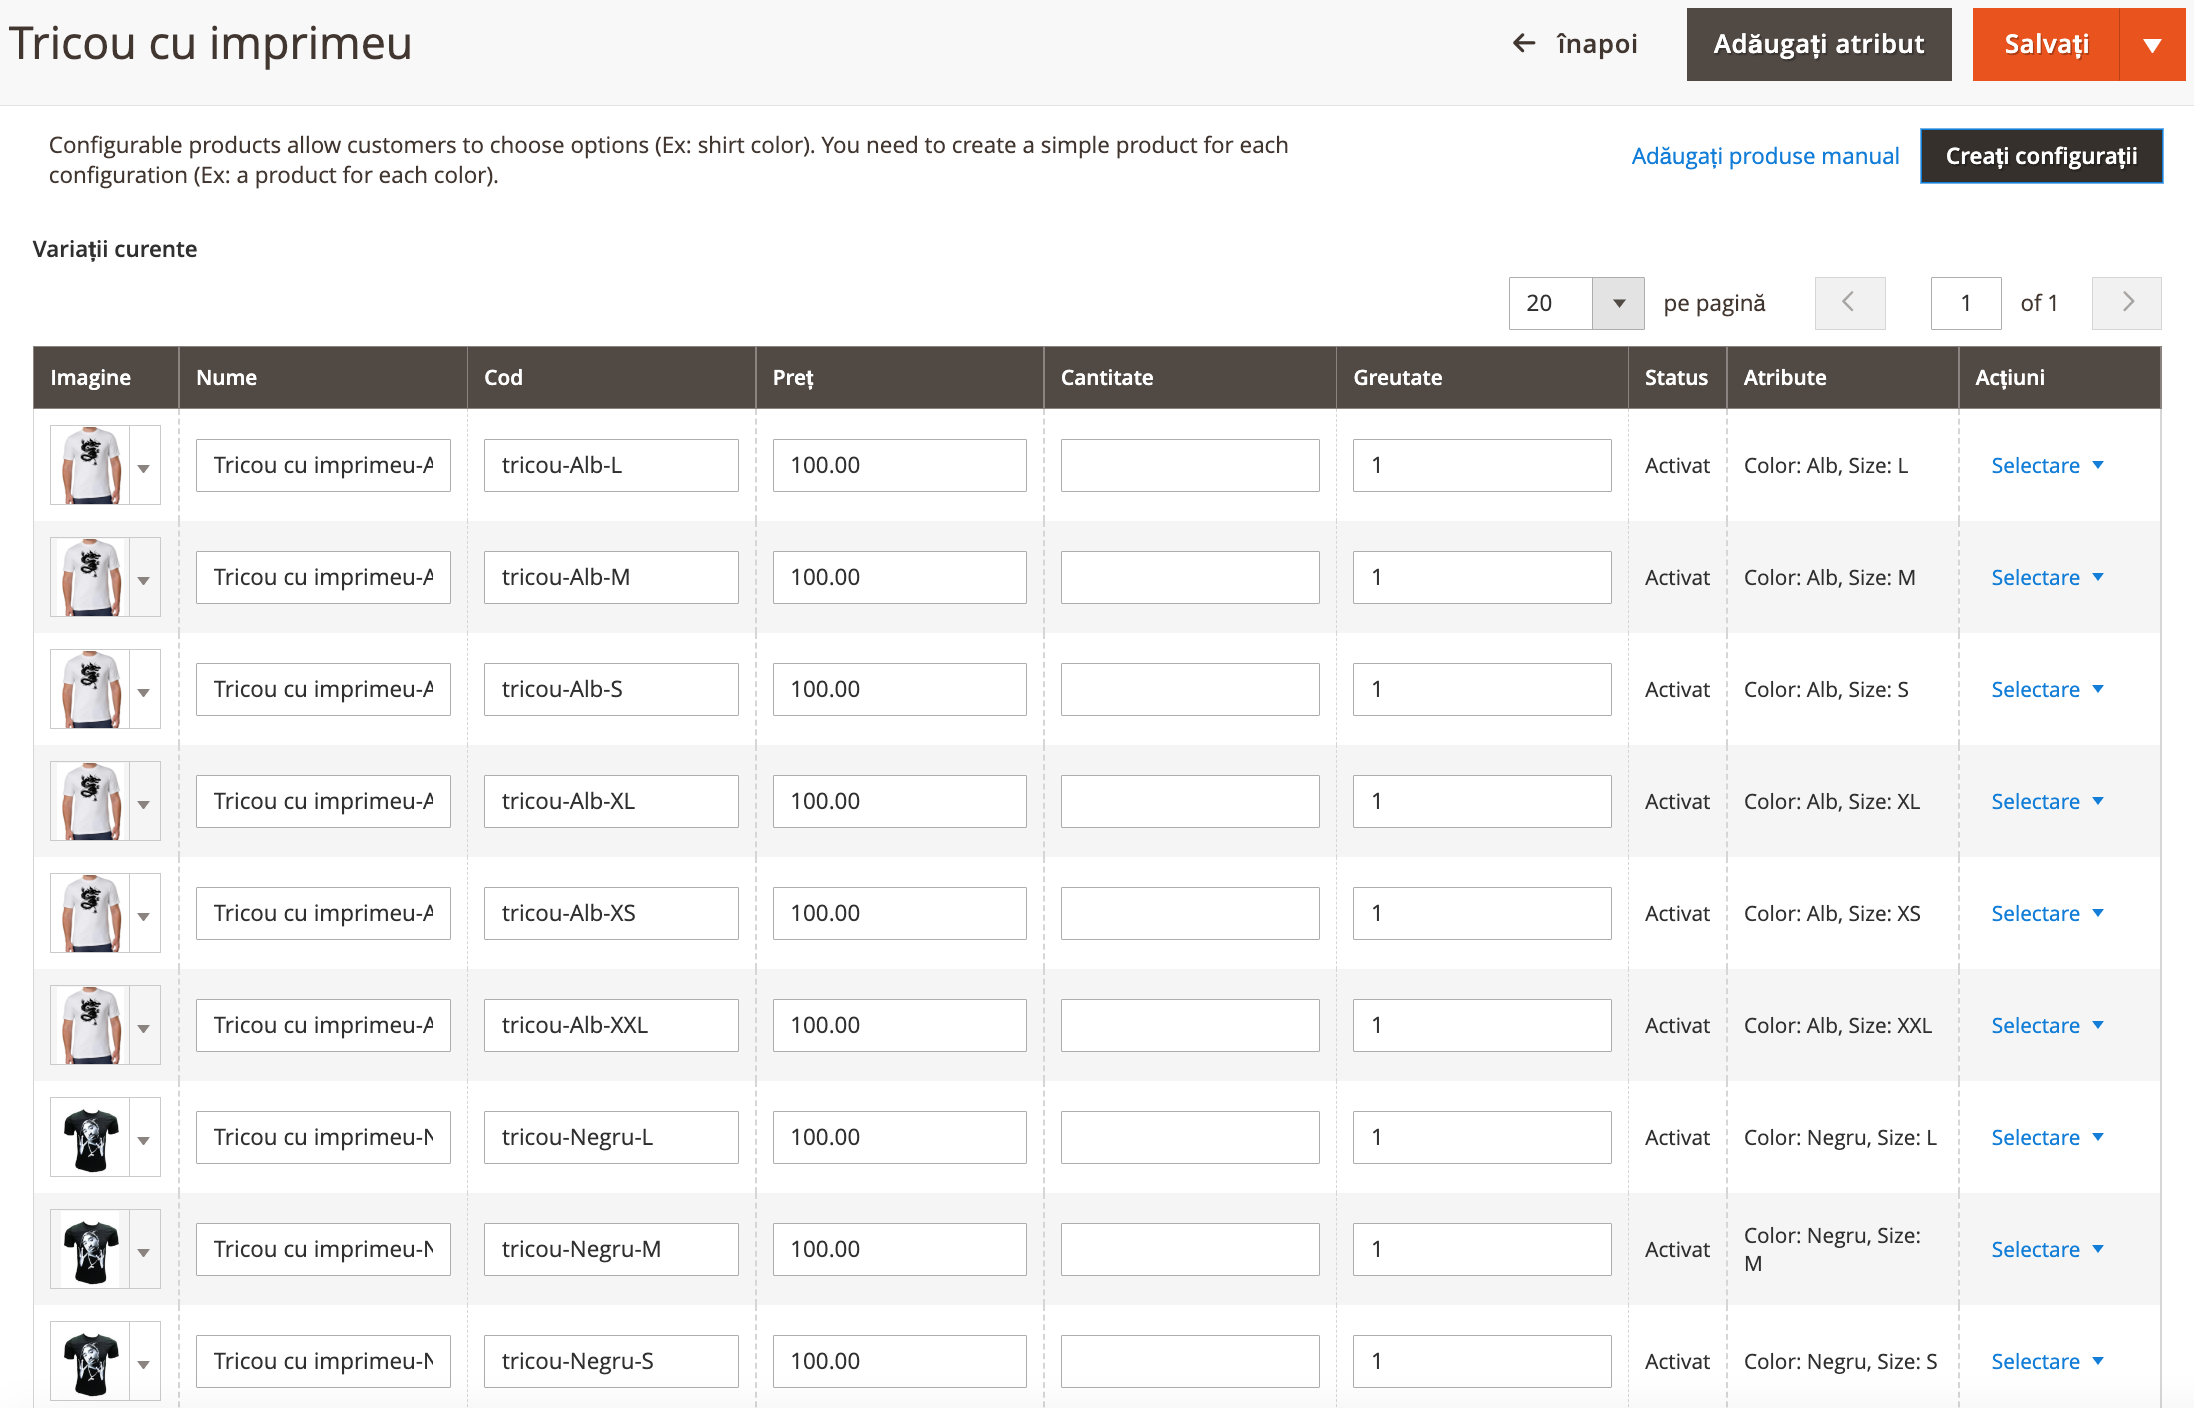Click Activat status in tricou-Alb-XXL row
The image size is (2194, 1408).
pyautogui.click(x=1677, y=1025)
